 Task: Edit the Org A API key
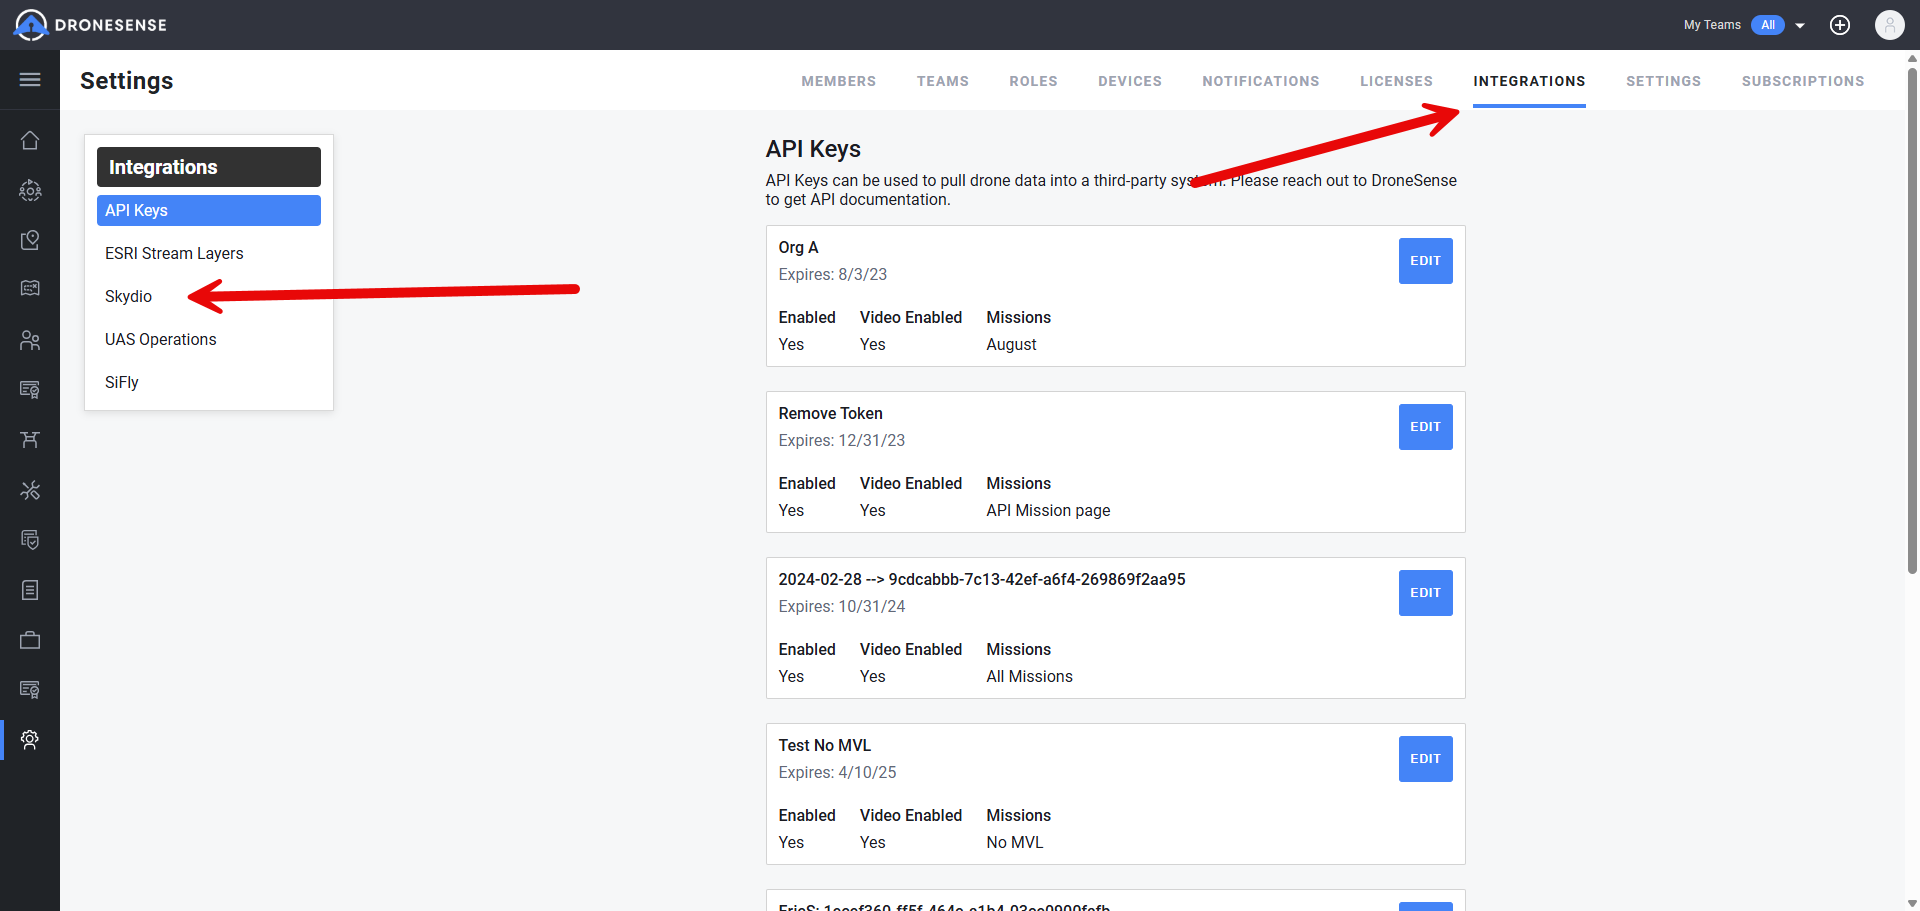[1425, 261]
